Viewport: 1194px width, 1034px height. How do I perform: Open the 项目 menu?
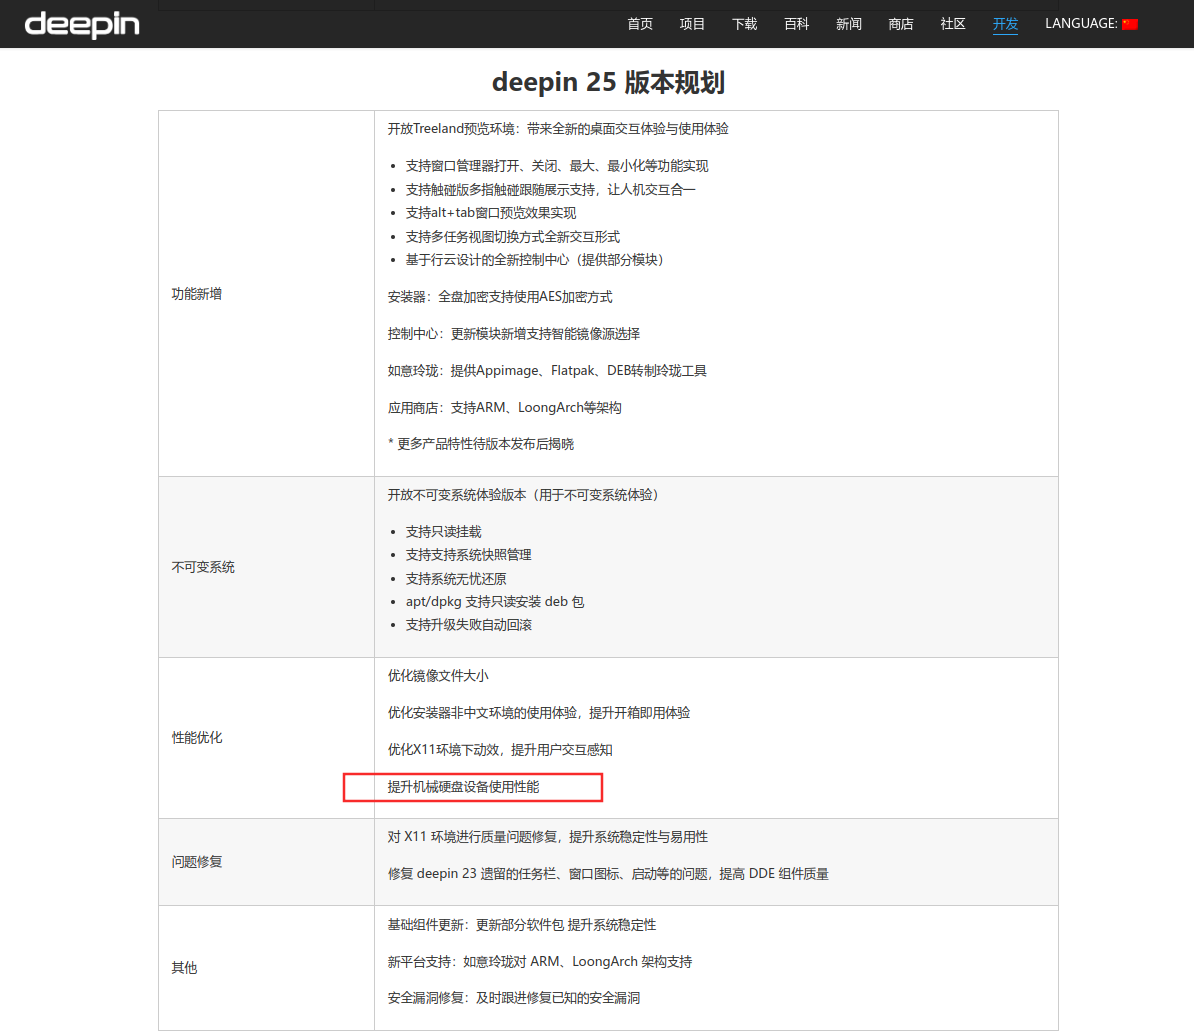point(692,24)
